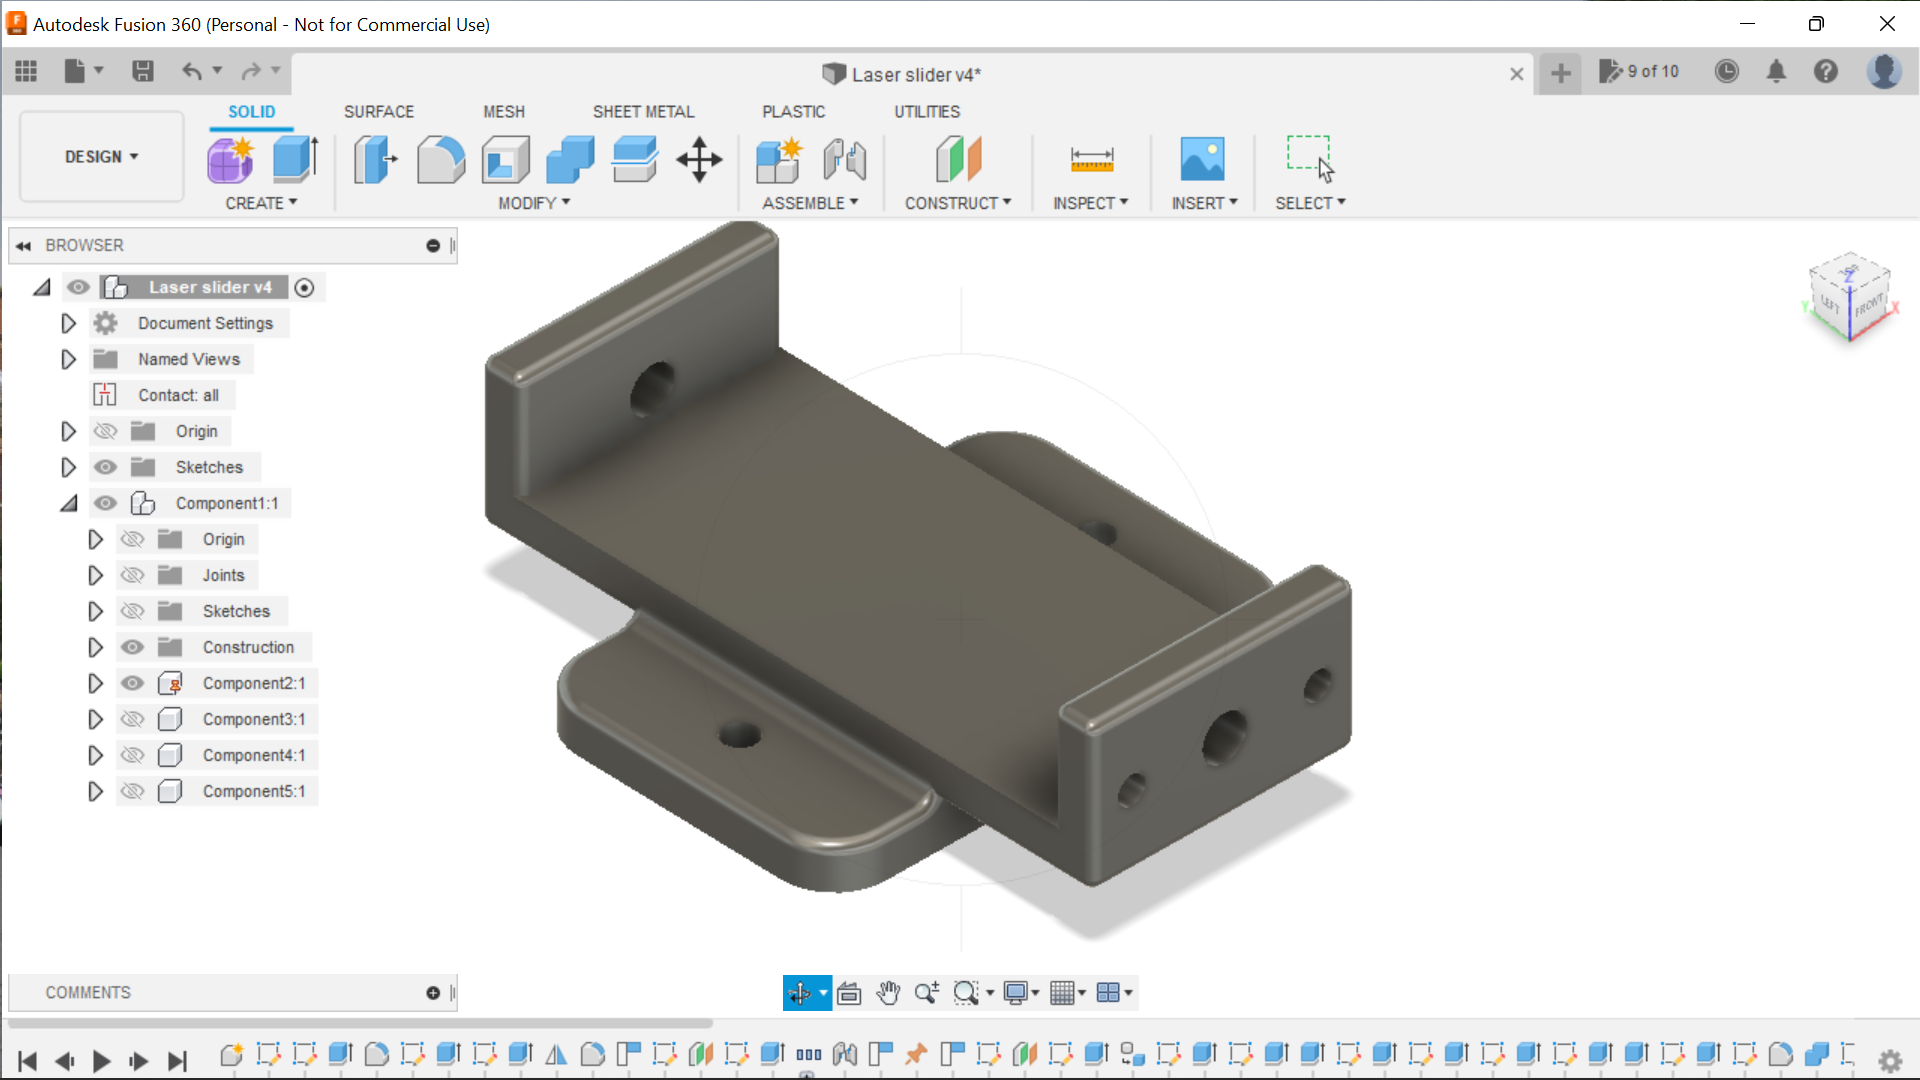Image resolution: width=1920 pixels, height=1080 pixels.
Task: Select the New Component assemble icon
Action: coord(779,160)
